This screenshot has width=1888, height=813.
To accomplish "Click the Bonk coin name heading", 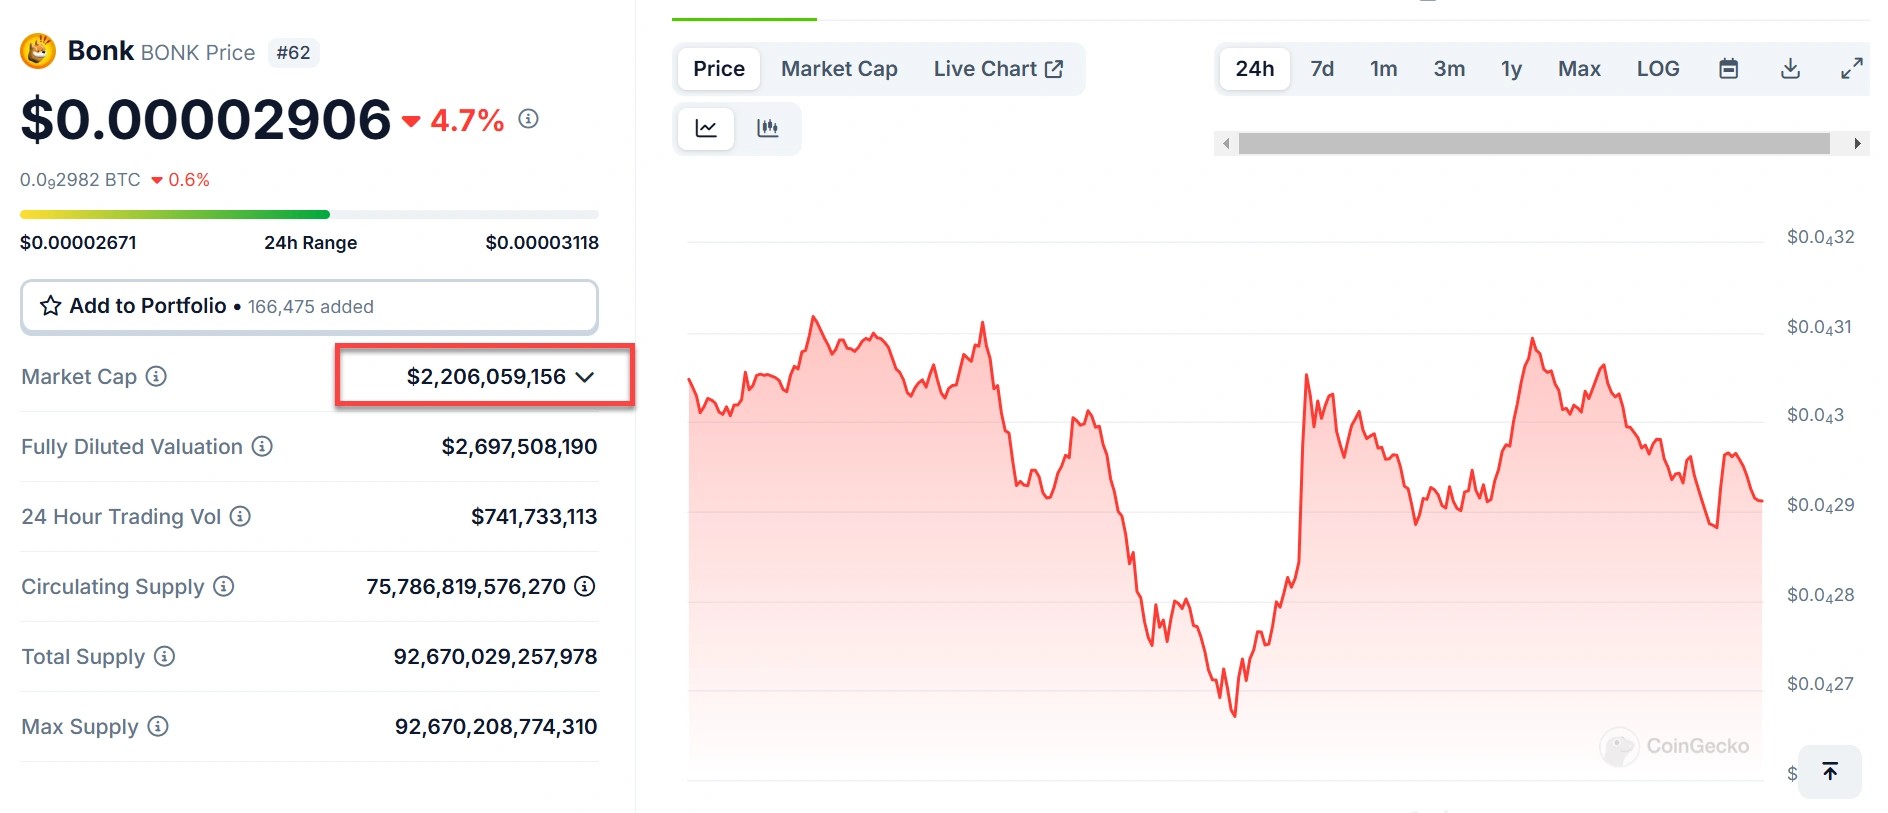I will (100, 51).
